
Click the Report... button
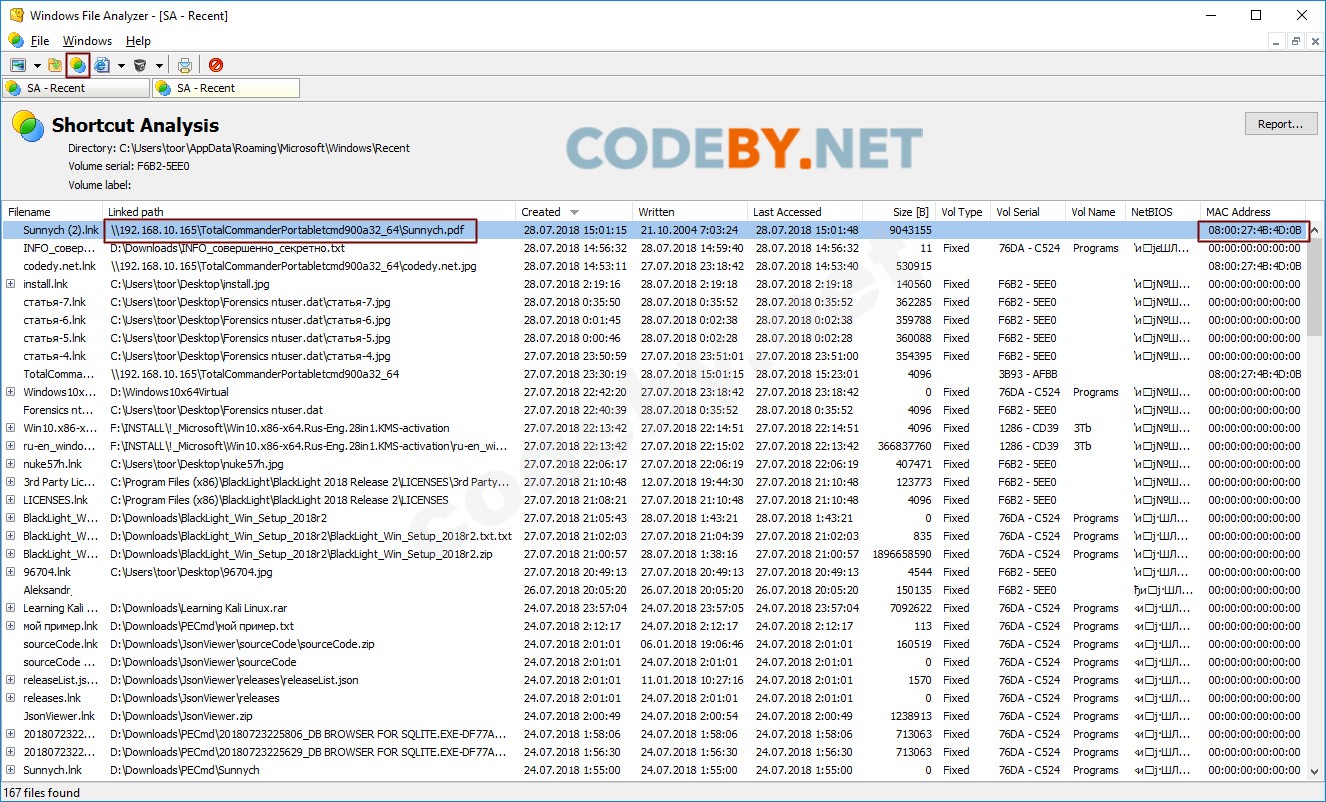click(1280, 124)
